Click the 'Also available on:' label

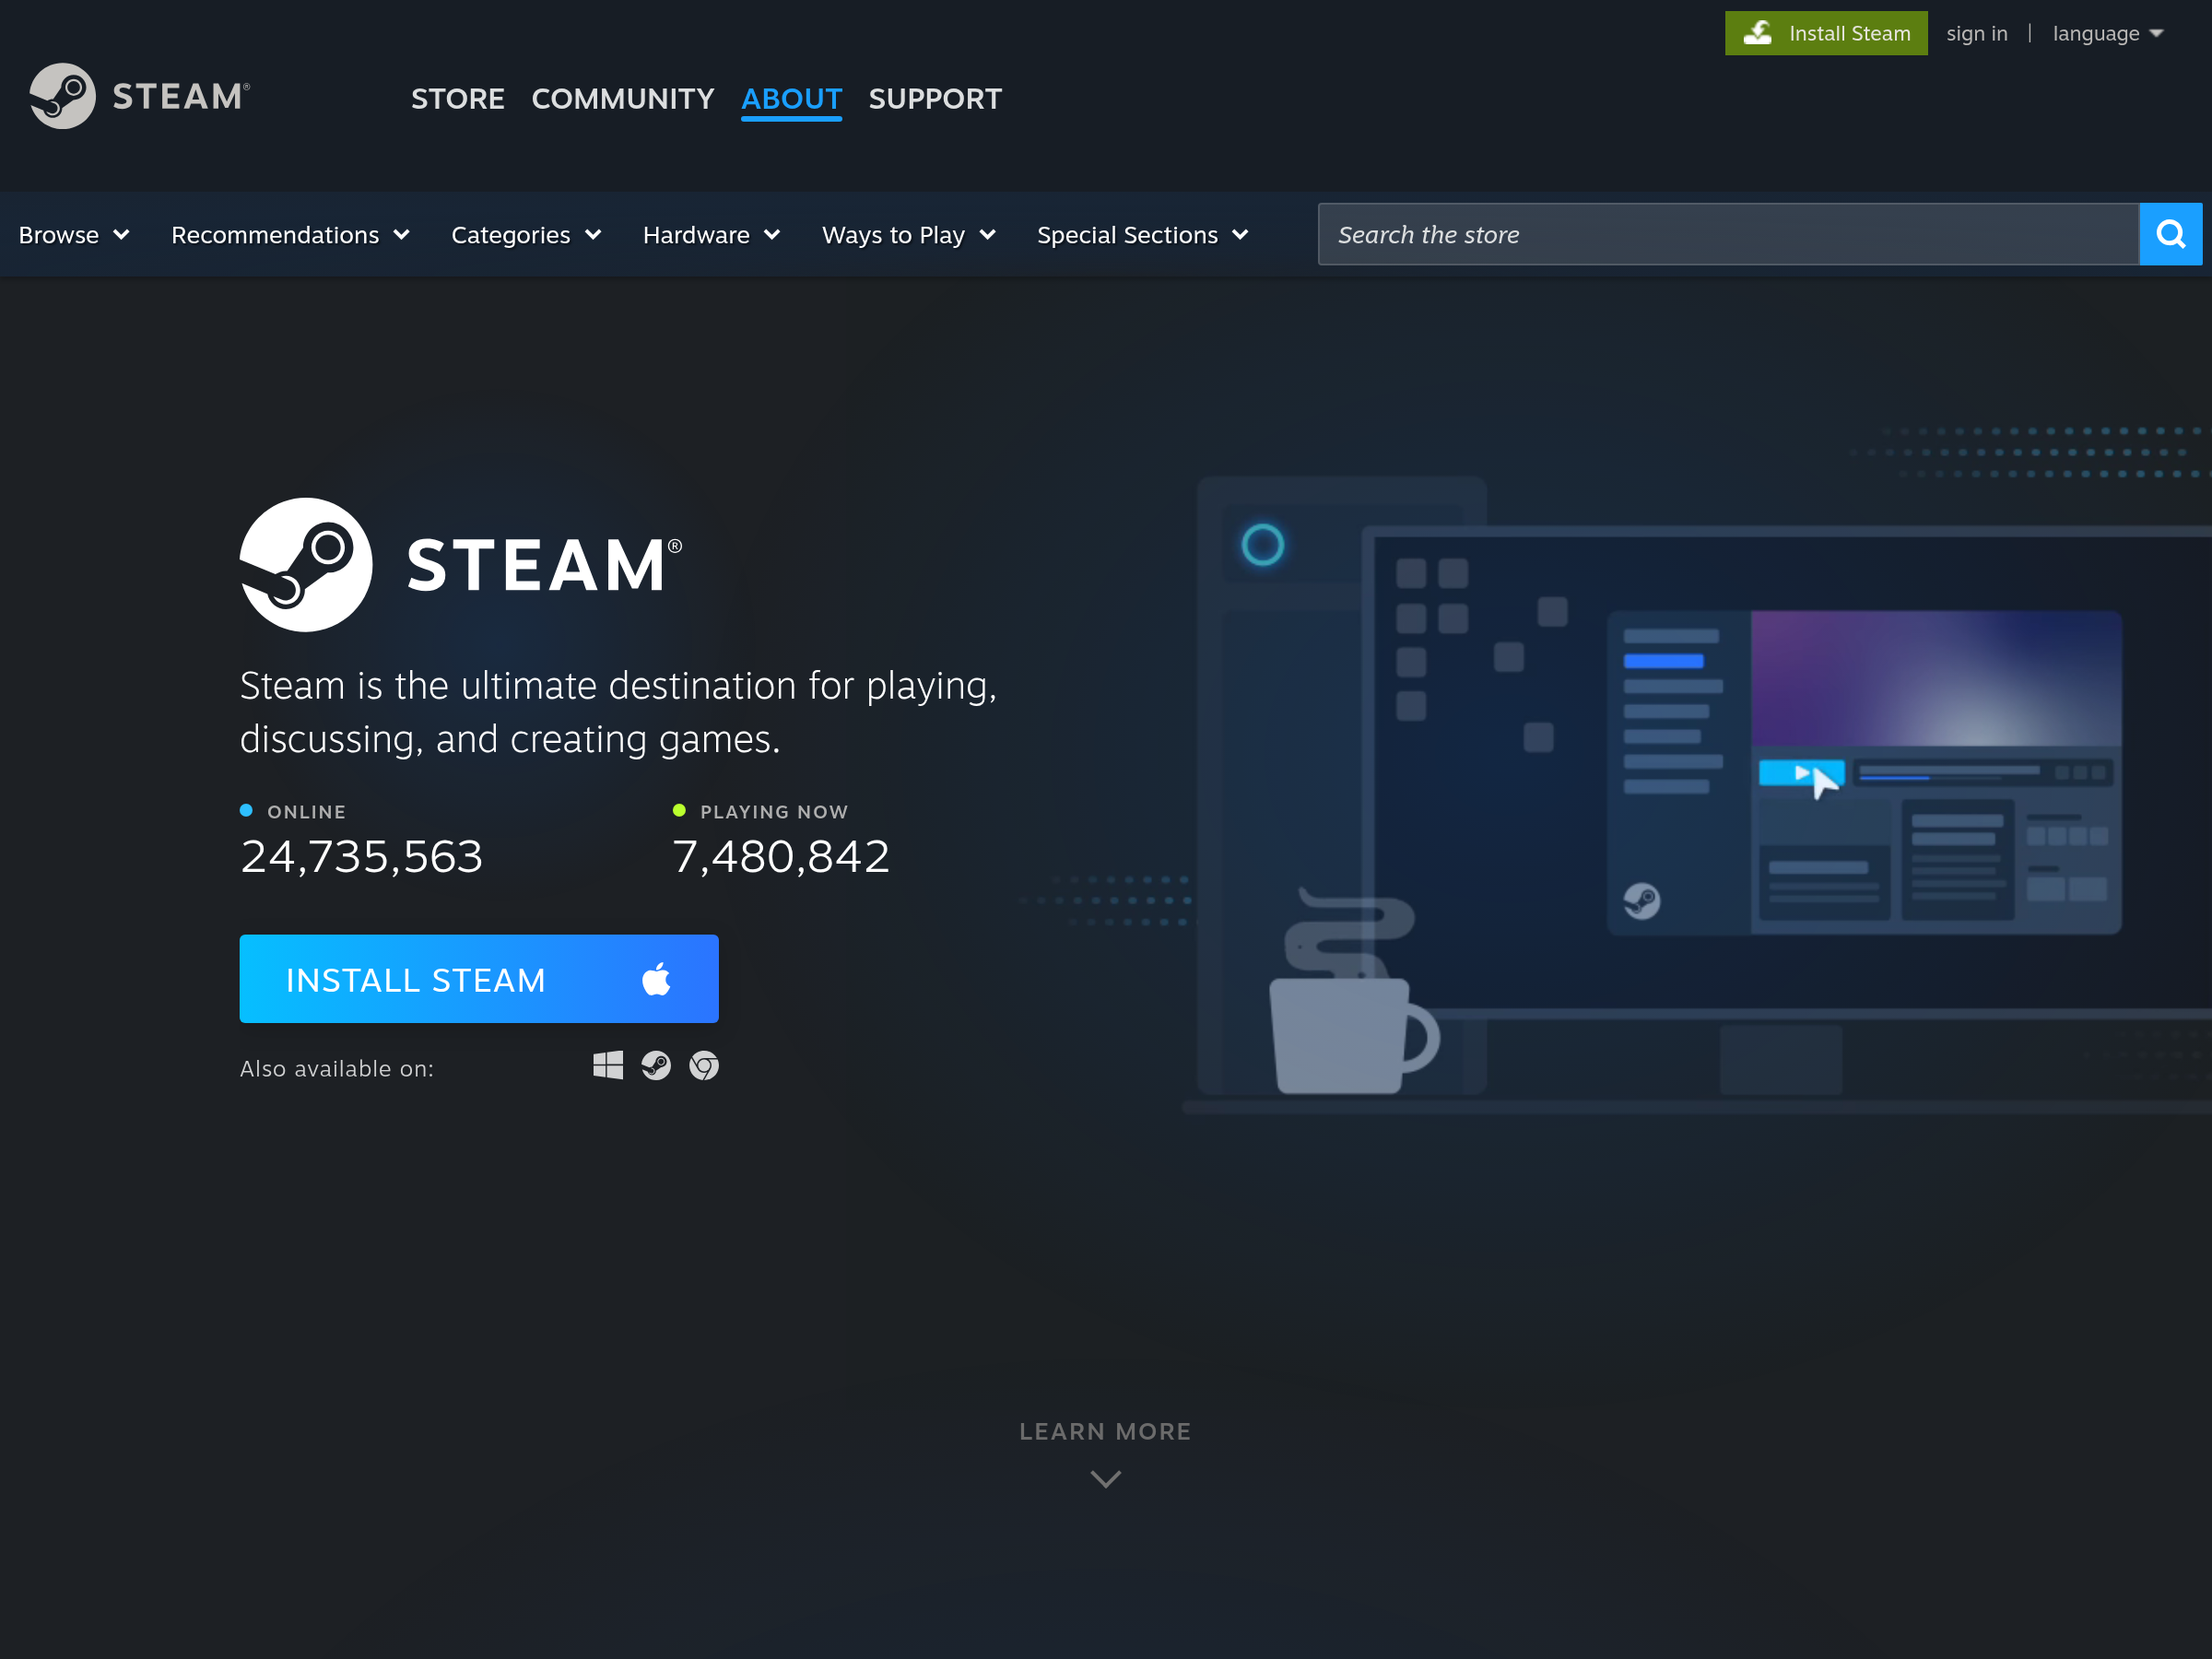[337, 1068]
